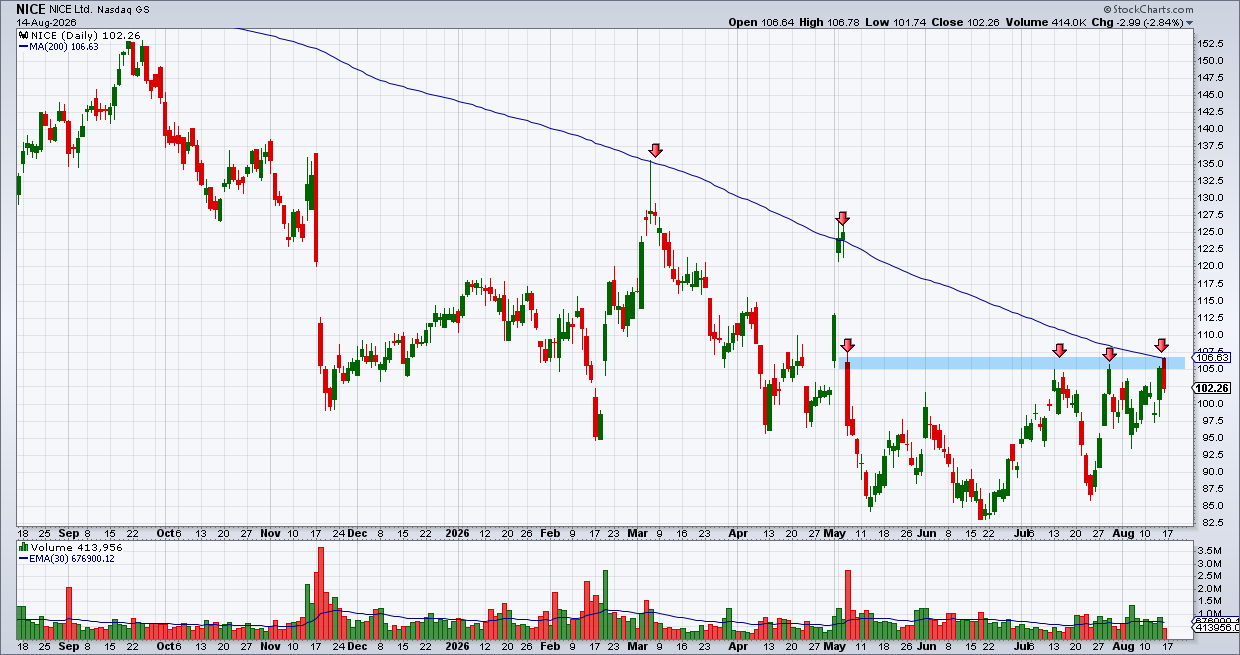Screen dimensions: 1240x655
Task: Click the 106.63 moving average price tag on the price axis
Action: pyautogui.click(x=1212, y=357)
